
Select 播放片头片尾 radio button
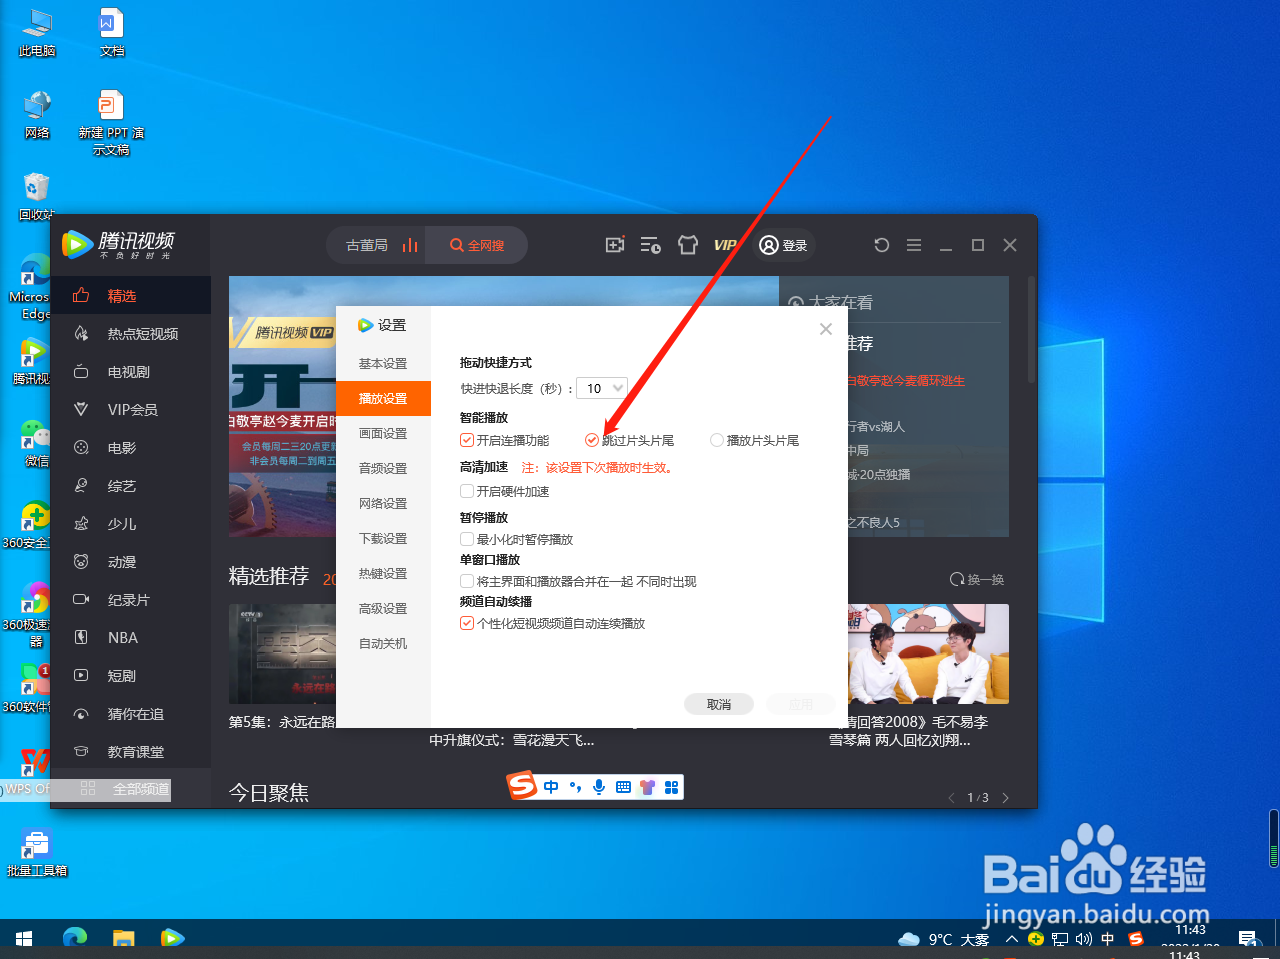[716, 440]
